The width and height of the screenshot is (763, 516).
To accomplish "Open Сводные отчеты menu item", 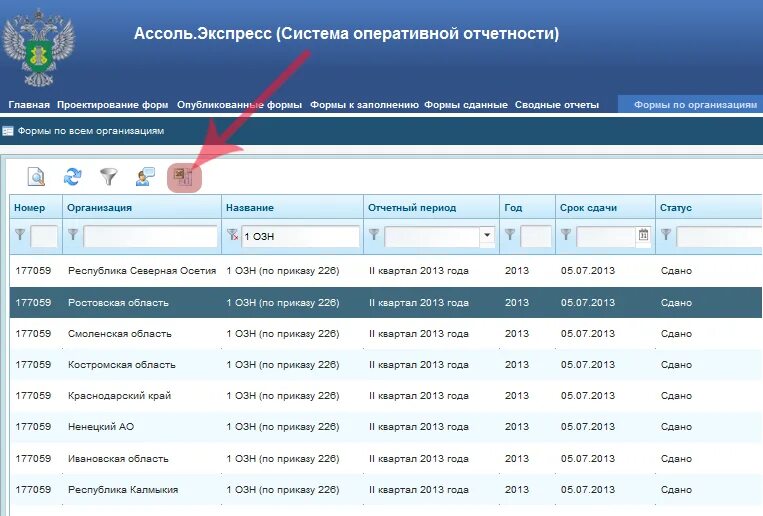I will (557, 105).
